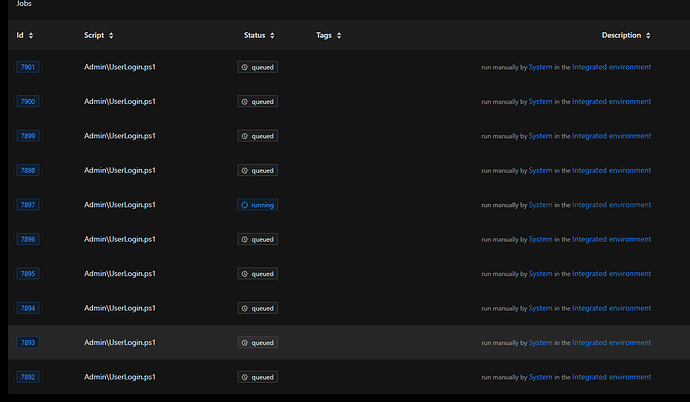This screenshot has height=402, width=690.
Task: Follow the Integrated environment link for job 7893
Action: pos(611,343)
